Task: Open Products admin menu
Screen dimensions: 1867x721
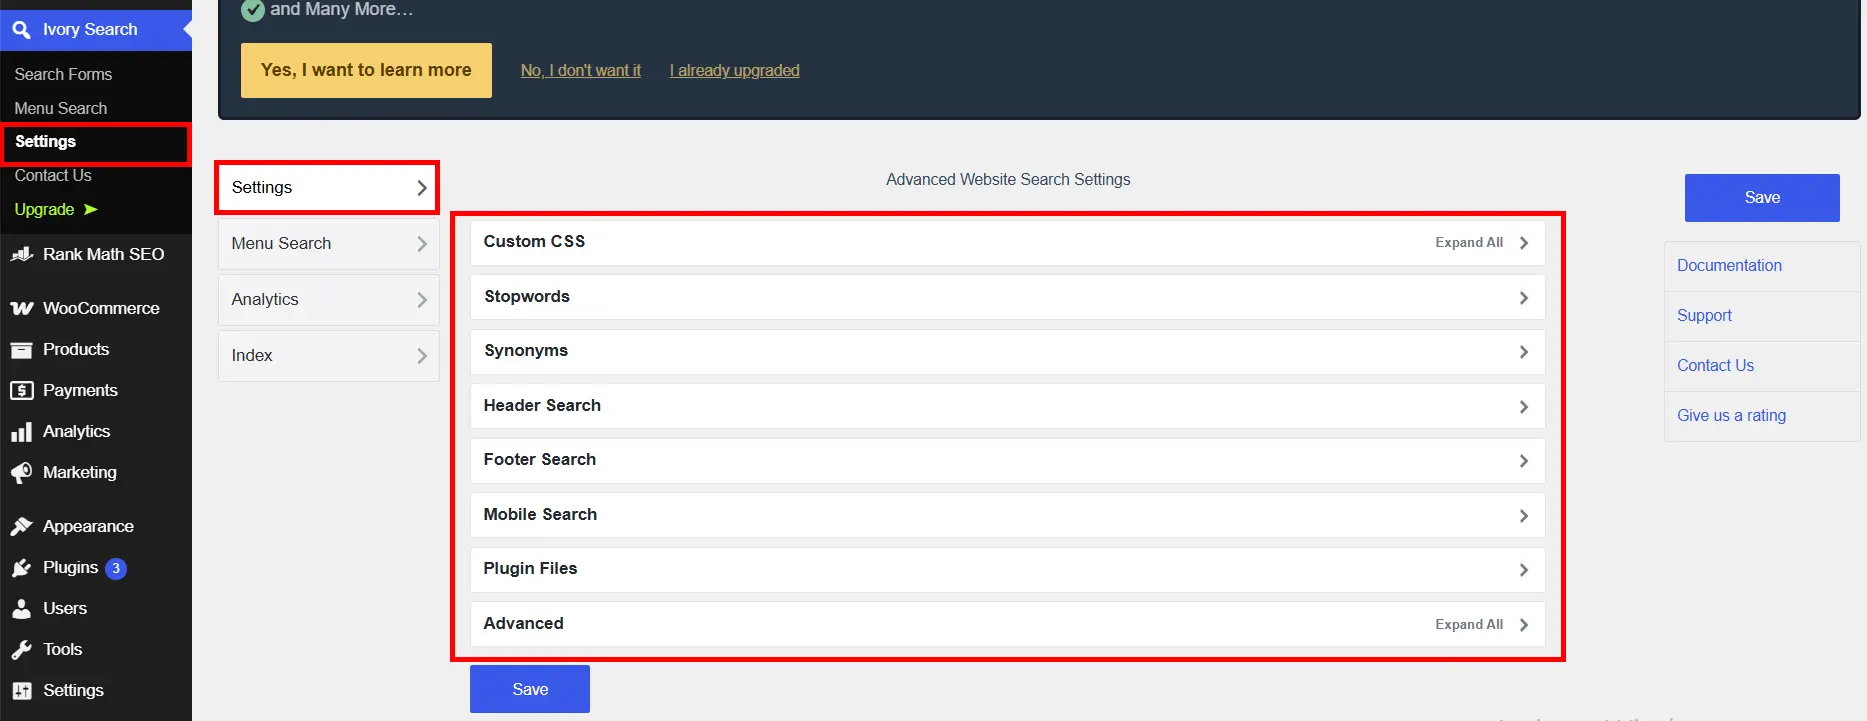Action: point(96,350)
